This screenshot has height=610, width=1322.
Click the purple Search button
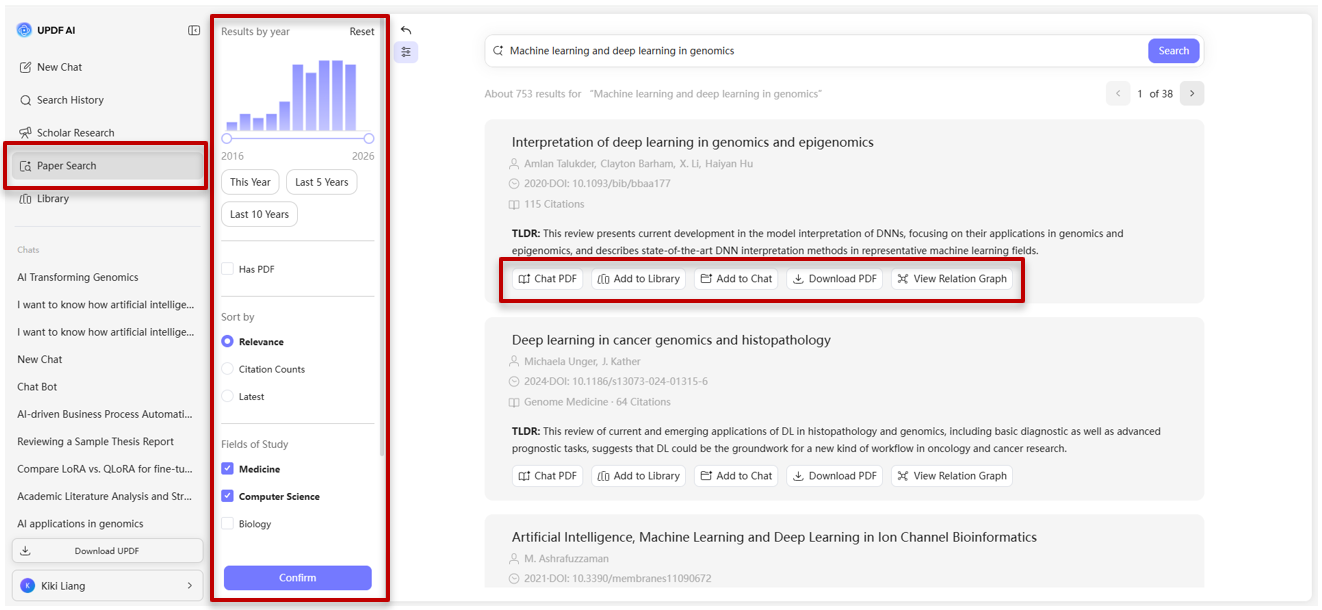pos(1174,51)
